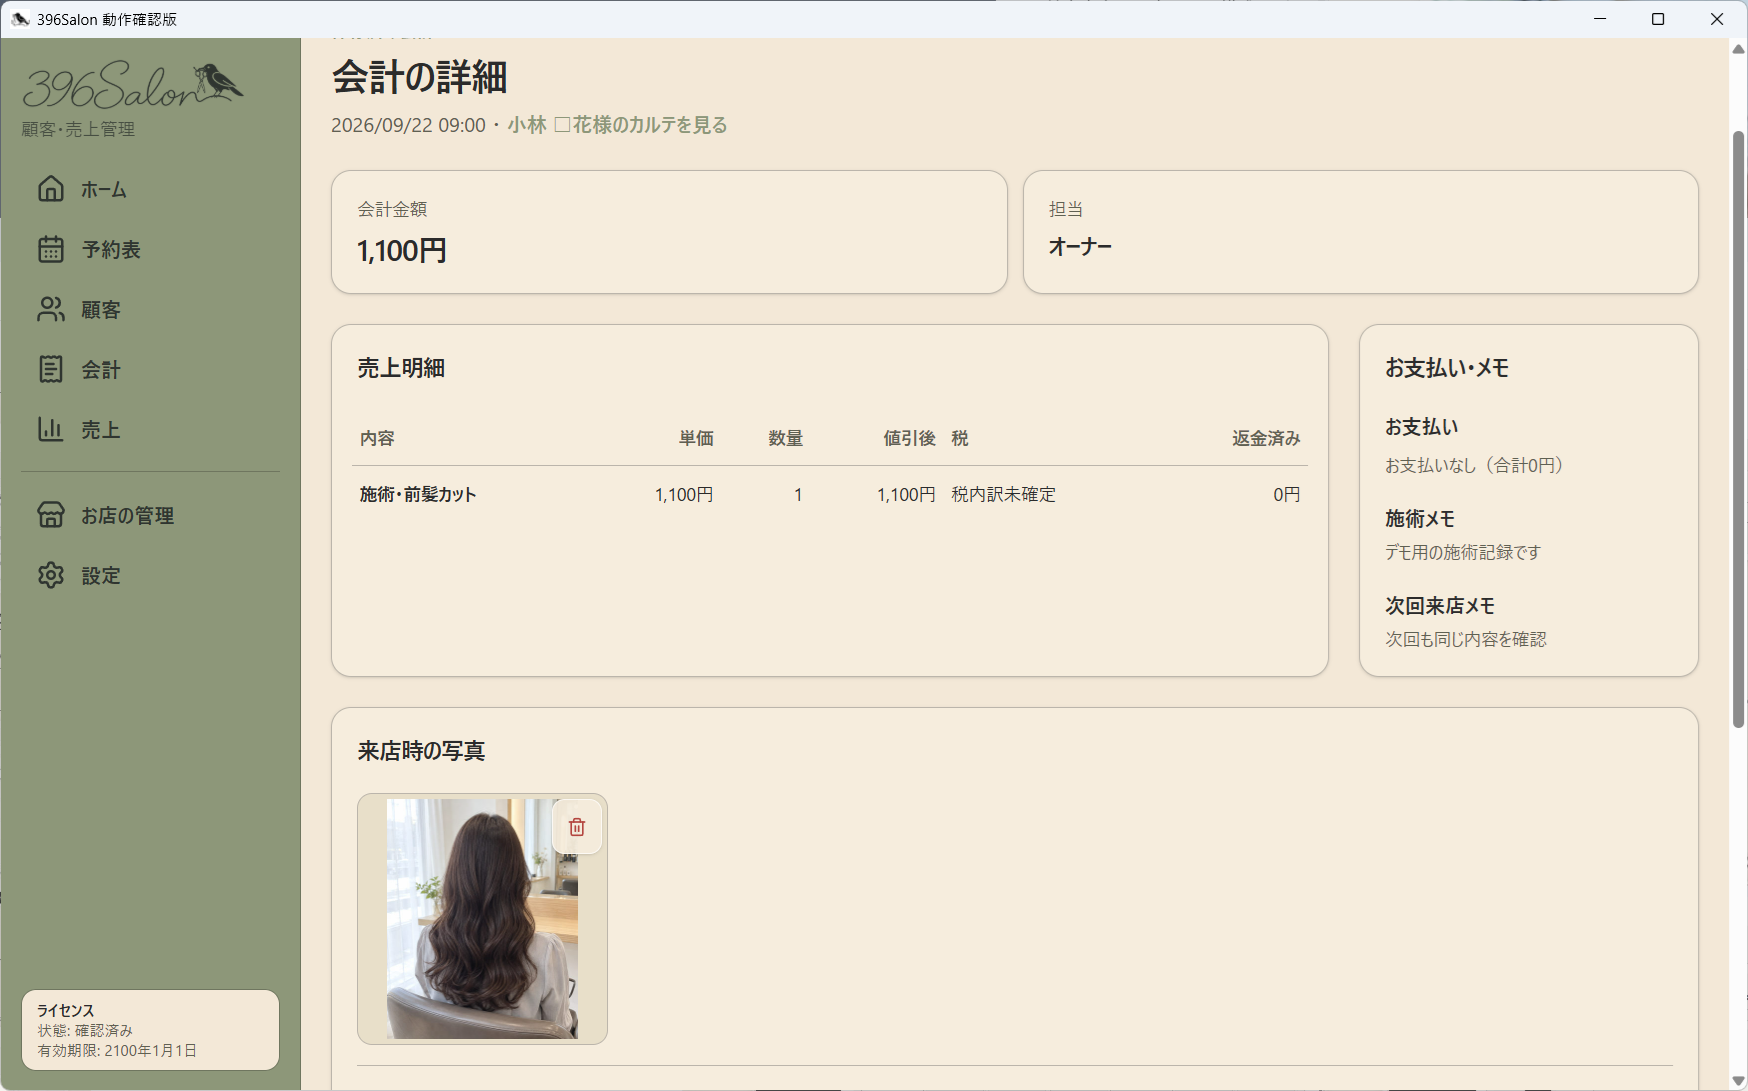The height and width of the screenshot is (1091, 1748).
Task: Click the gear icon for 設定
Action: [51, 575]
